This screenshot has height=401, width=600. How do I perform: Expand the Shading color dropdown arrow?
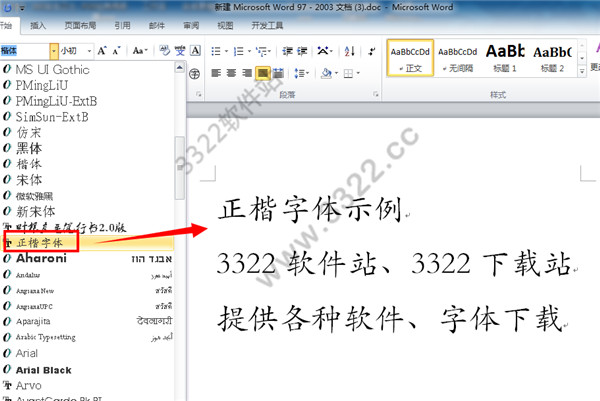(336, 73)
